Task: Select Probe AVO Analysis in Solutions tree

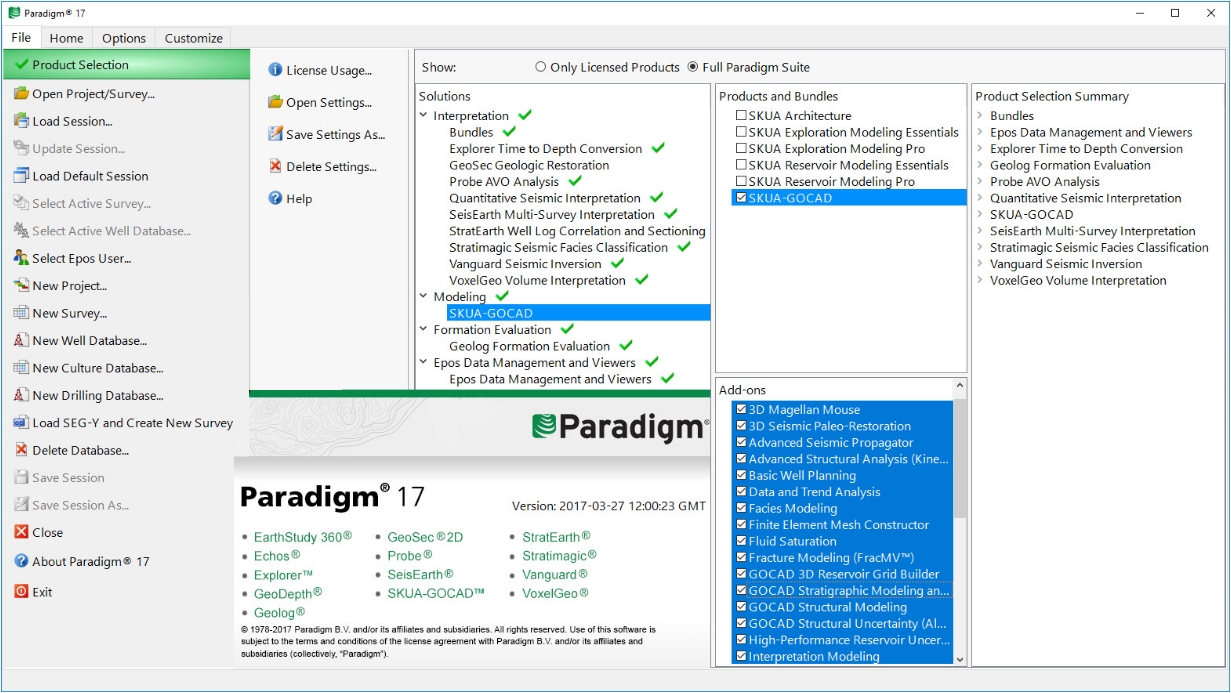Action: [x=504, y=182]
